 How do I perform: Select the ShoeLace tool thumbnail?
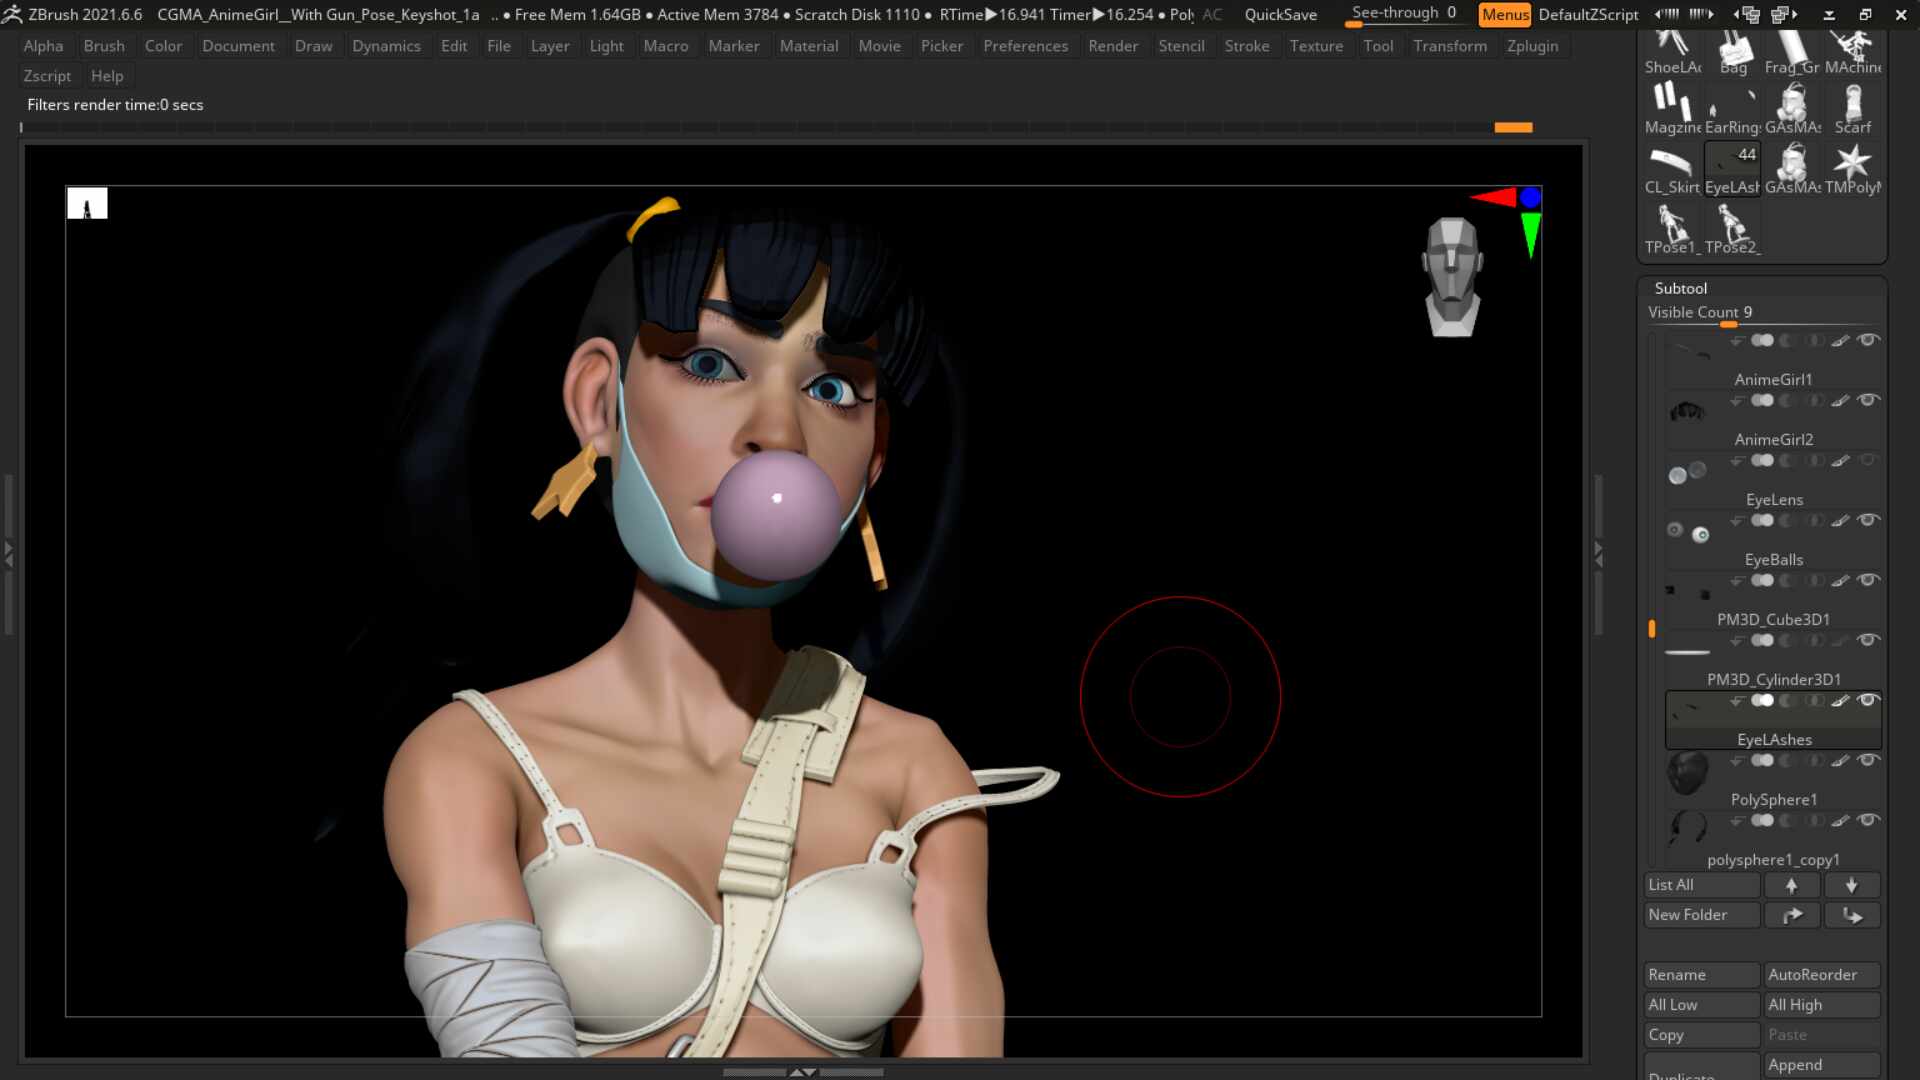coord(1672,52)
